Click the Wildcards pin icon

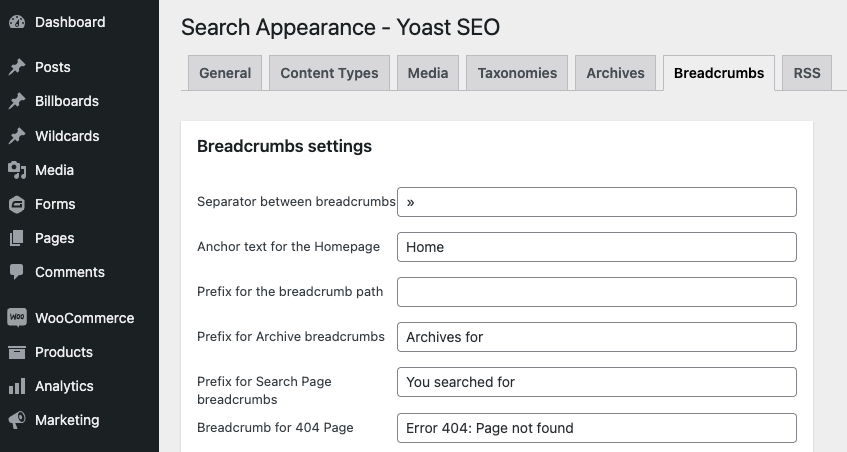(x=17, y=136)
